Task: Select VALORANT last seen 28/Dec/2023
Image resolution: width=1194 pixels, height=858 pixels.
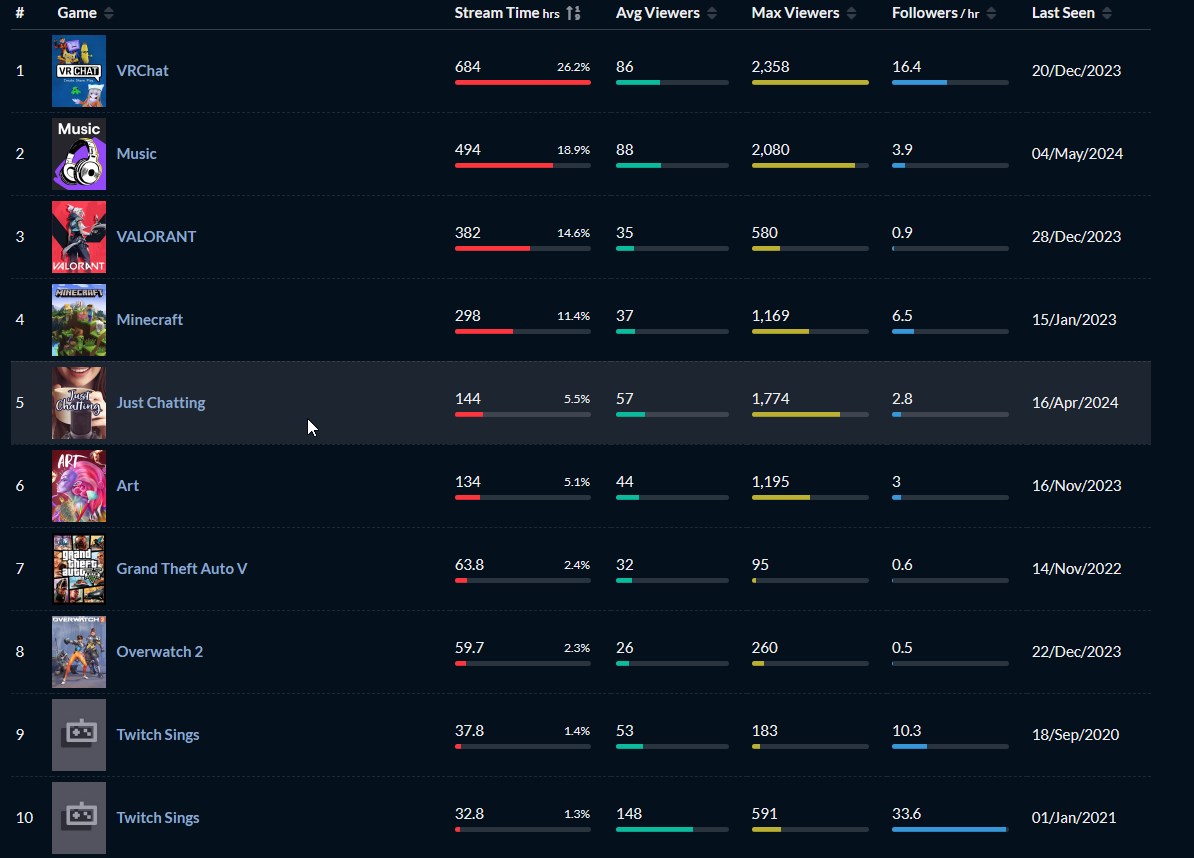Action: click(1076, 237)
